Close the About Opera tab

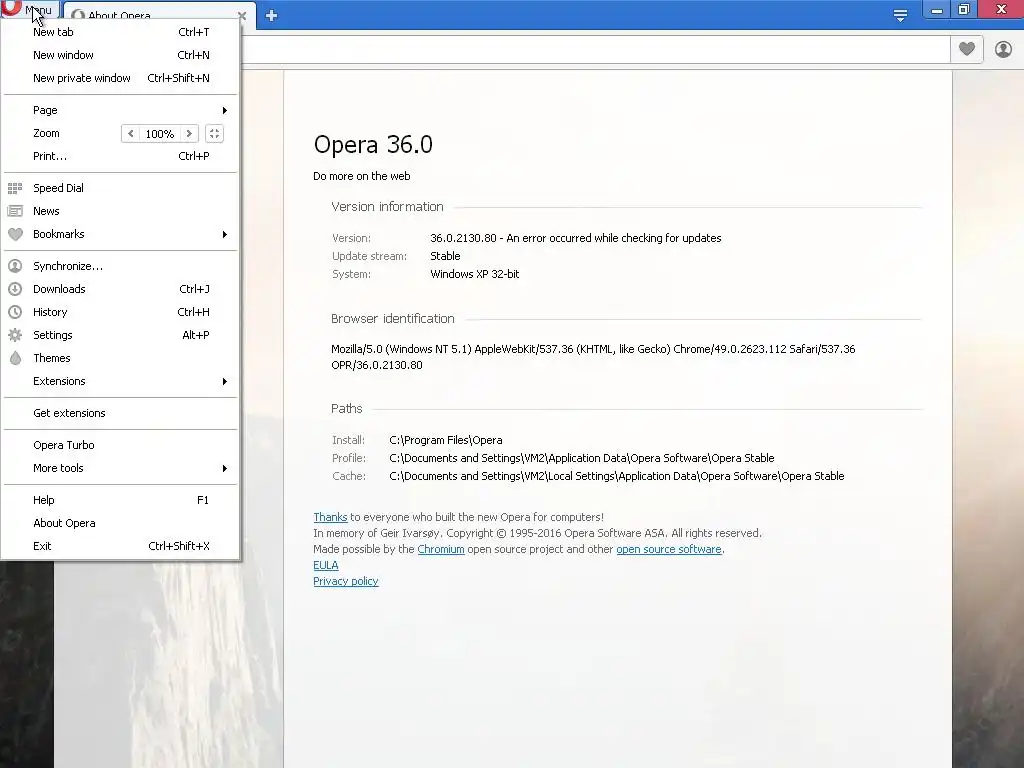pos(242,16)
